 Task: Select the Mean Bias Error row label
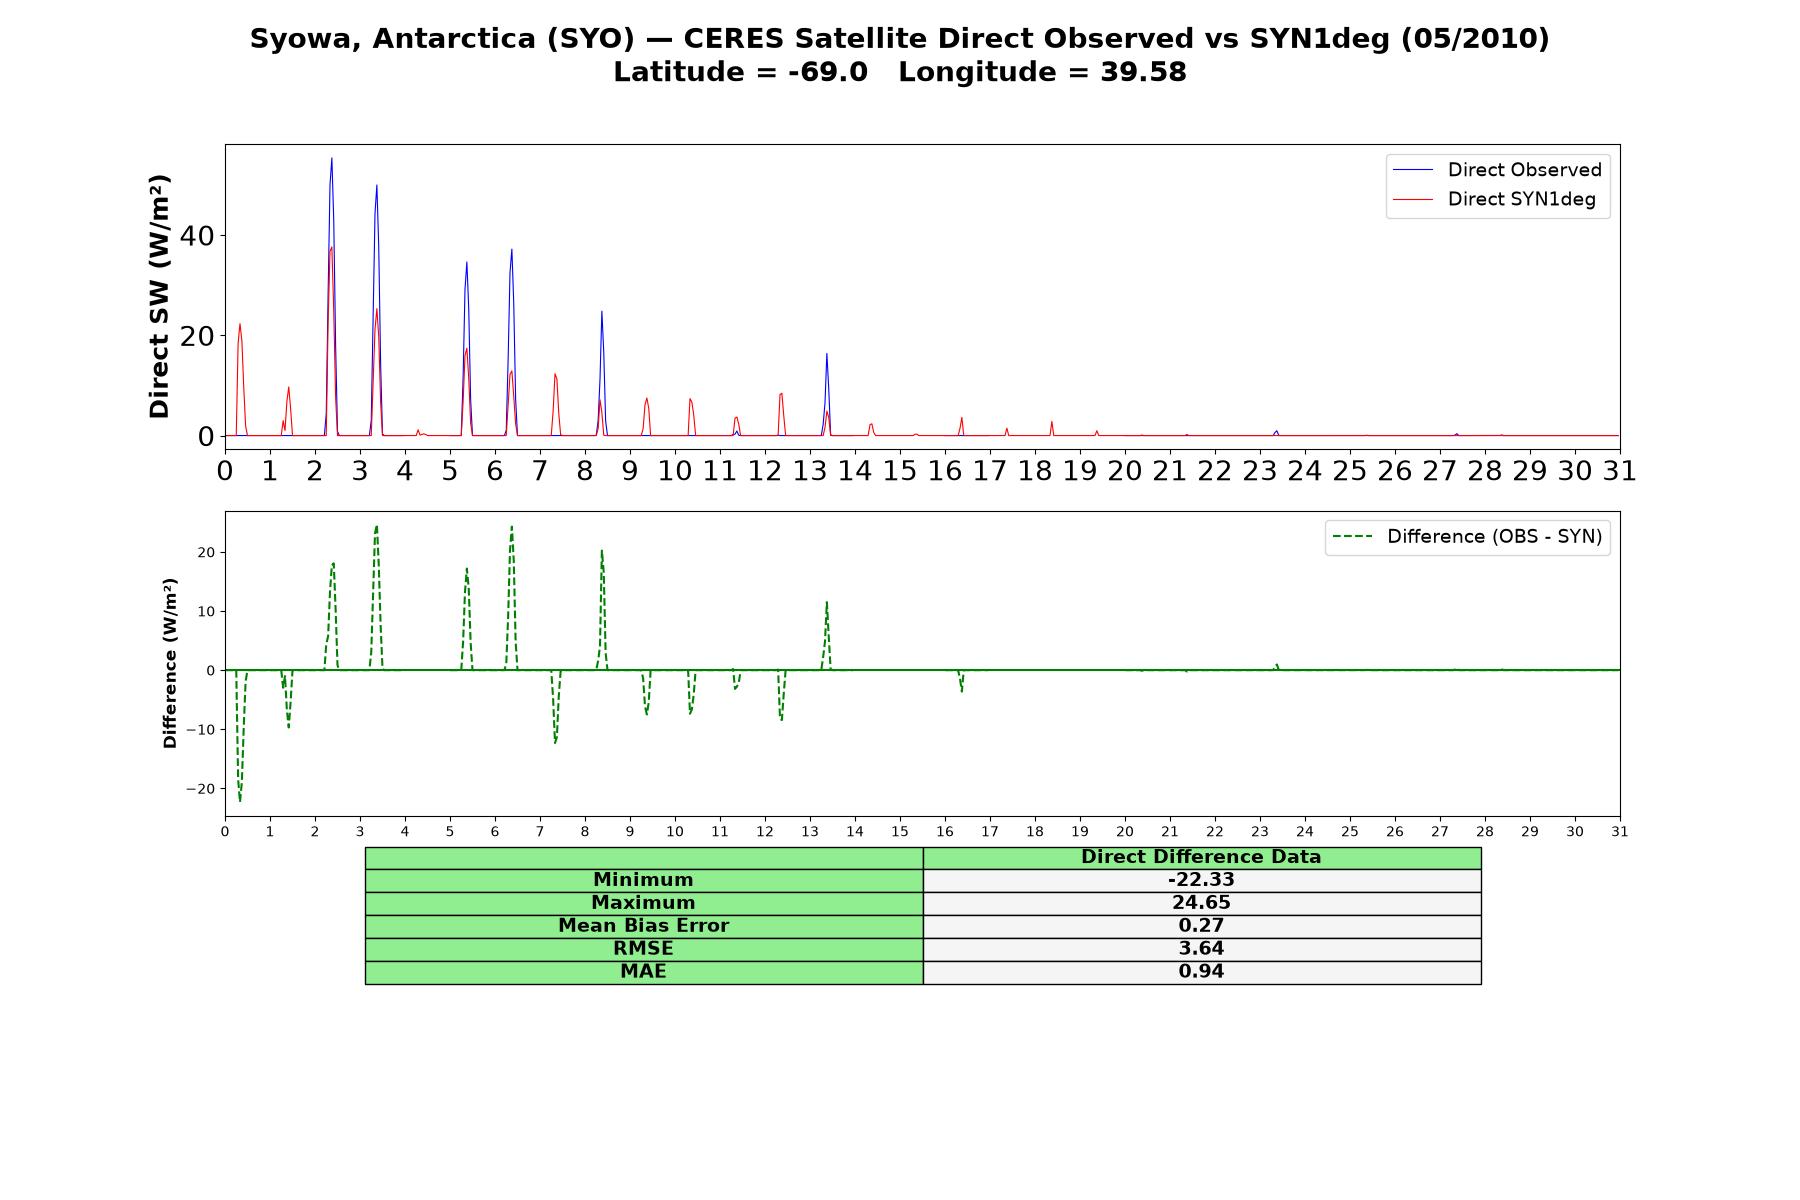coord(644,926)
